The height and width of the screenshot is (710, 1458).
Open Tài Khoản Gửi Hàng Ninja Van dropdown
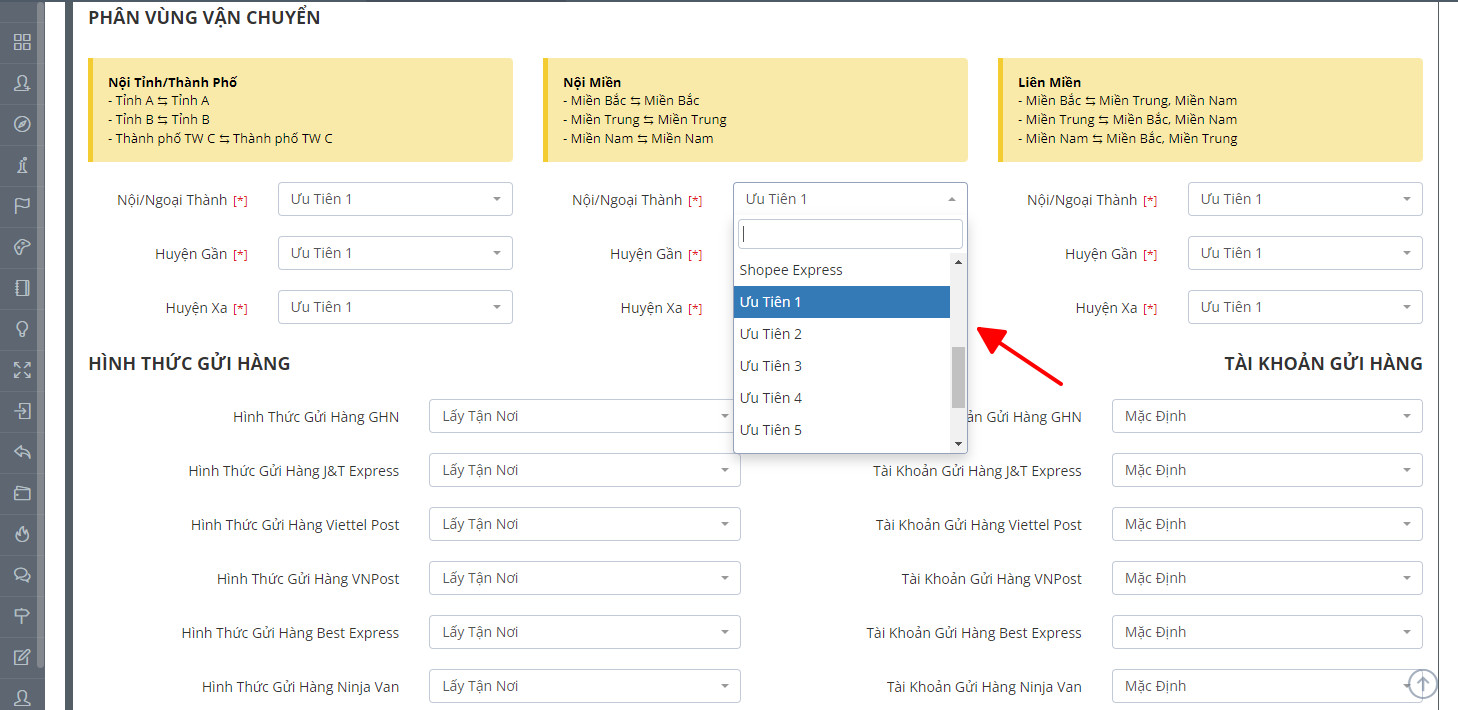1267,686
